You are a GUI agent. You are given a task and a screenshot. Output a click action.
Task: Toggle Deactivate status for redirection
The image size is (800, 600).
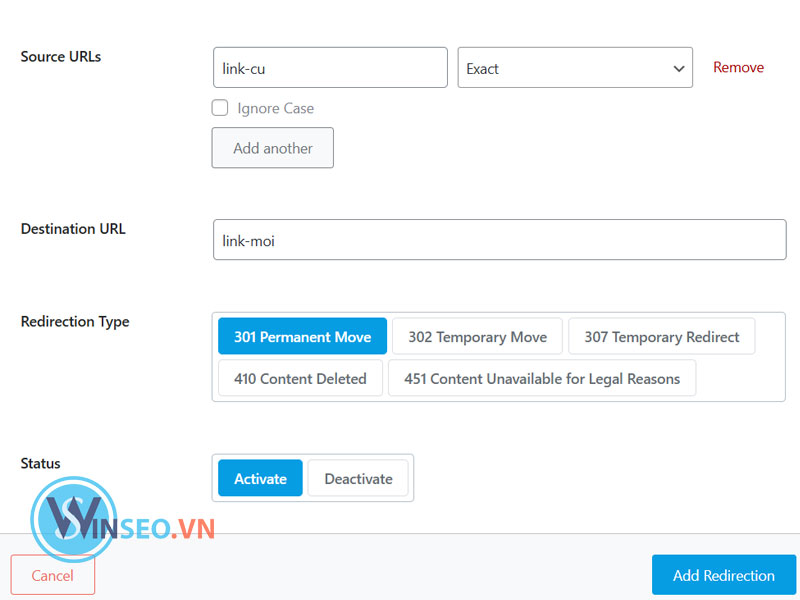click(x=358, y=478)
